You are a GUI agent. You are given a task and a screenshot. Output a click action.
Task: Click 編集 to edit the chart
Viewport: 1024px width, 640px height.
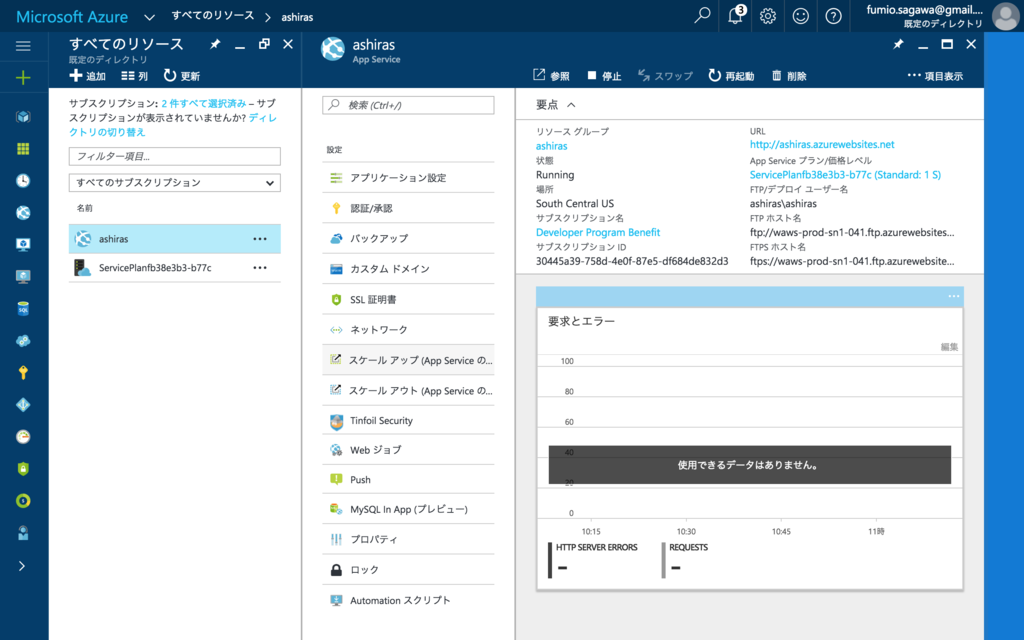point(949,347)
